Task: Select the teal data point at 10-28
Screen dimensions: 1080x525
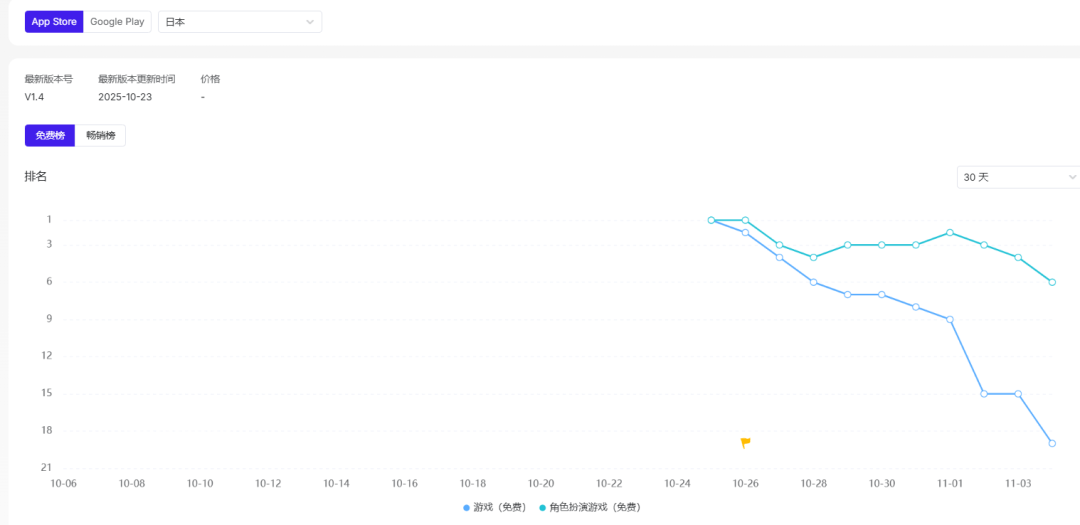Action: click(x=814, y=257)
